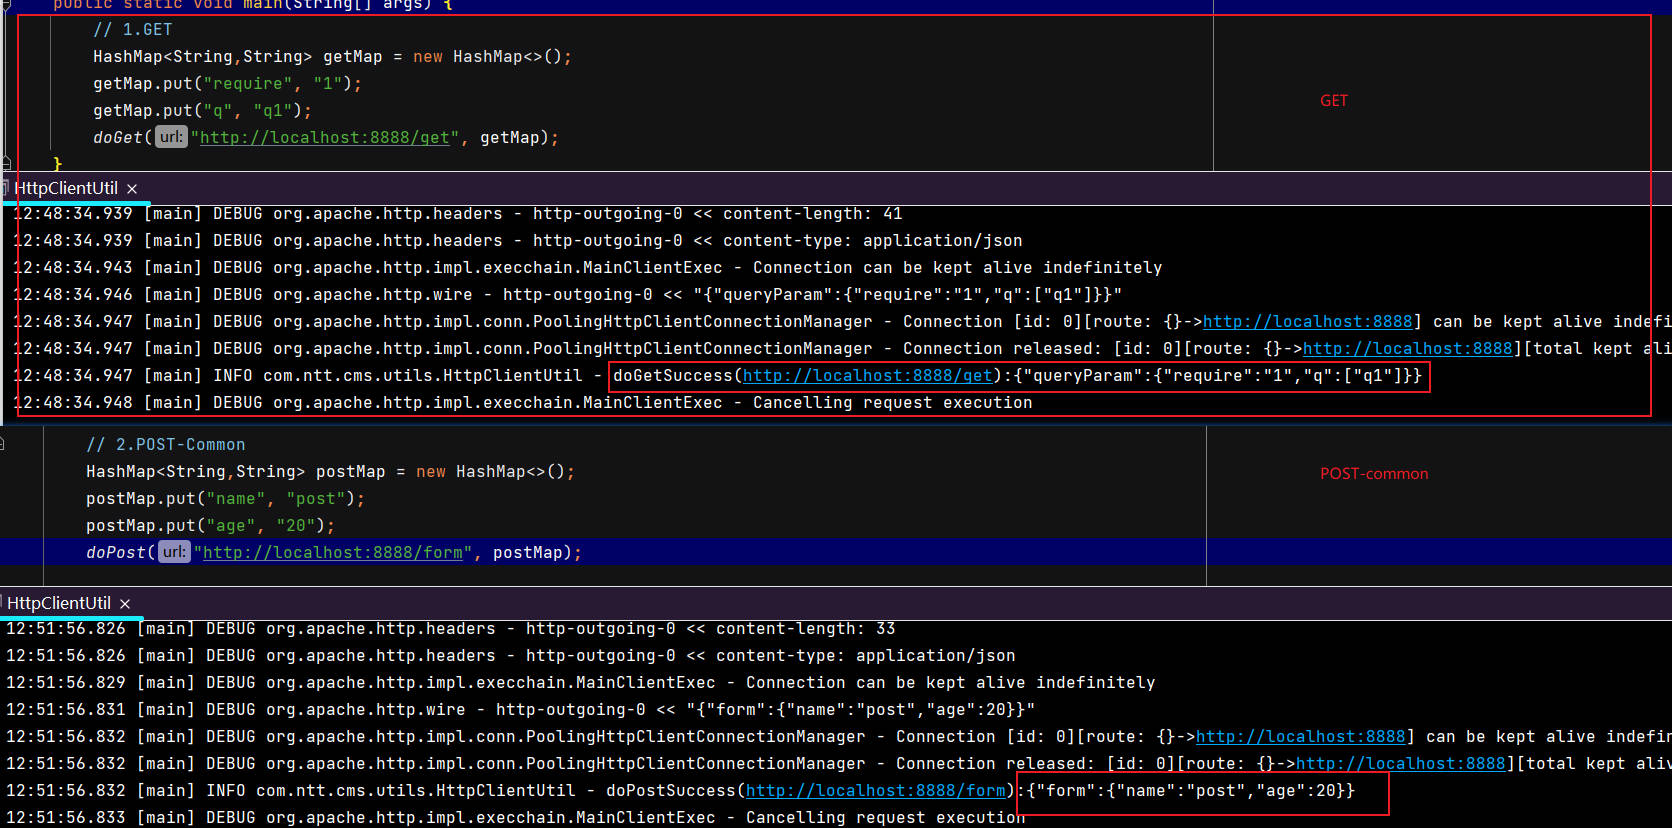The height and width of the screenshot is (828, 1672).
Task: Open the doPostSuccess localhost:8888/form console link
Action: 876,790
